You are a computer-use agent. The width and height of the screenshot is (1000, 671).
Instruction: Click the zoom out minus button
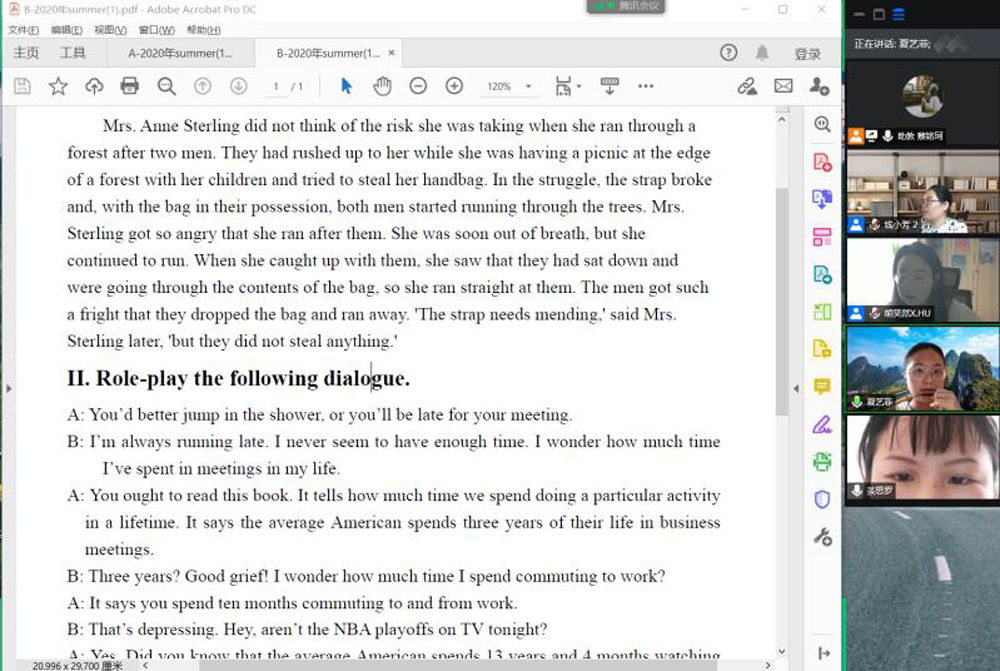pos(418,87)
